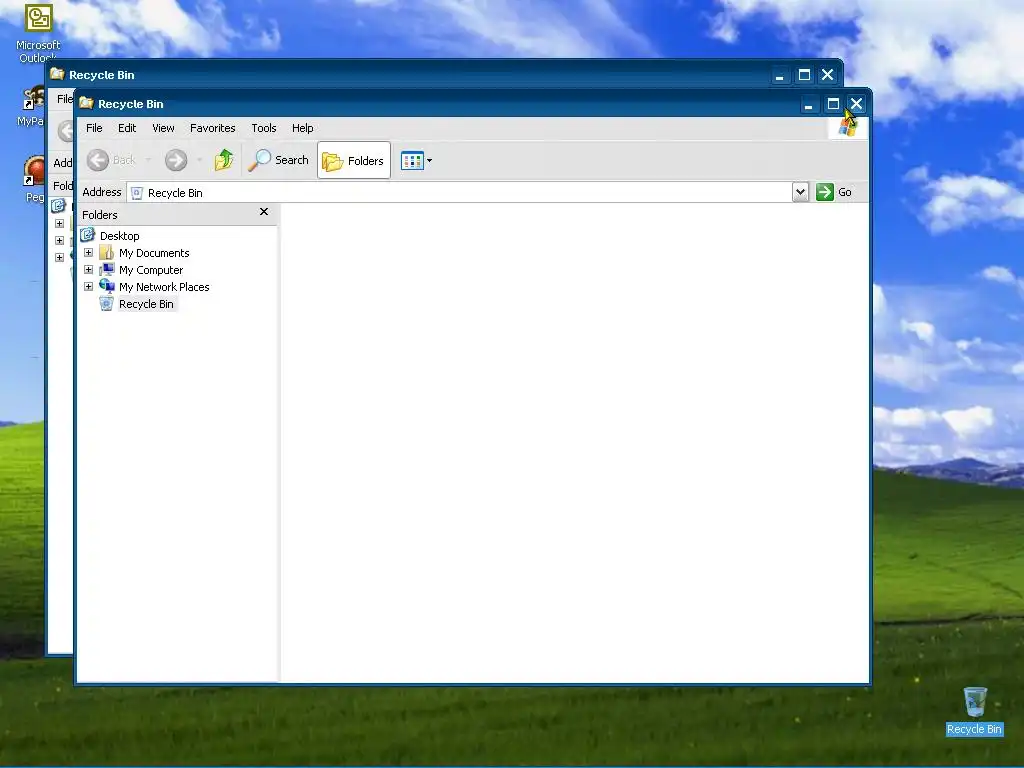The width and height of the screenshot is (1024, 768).
Task: Click the front window title bar folder icon
Action: [86, 103]
